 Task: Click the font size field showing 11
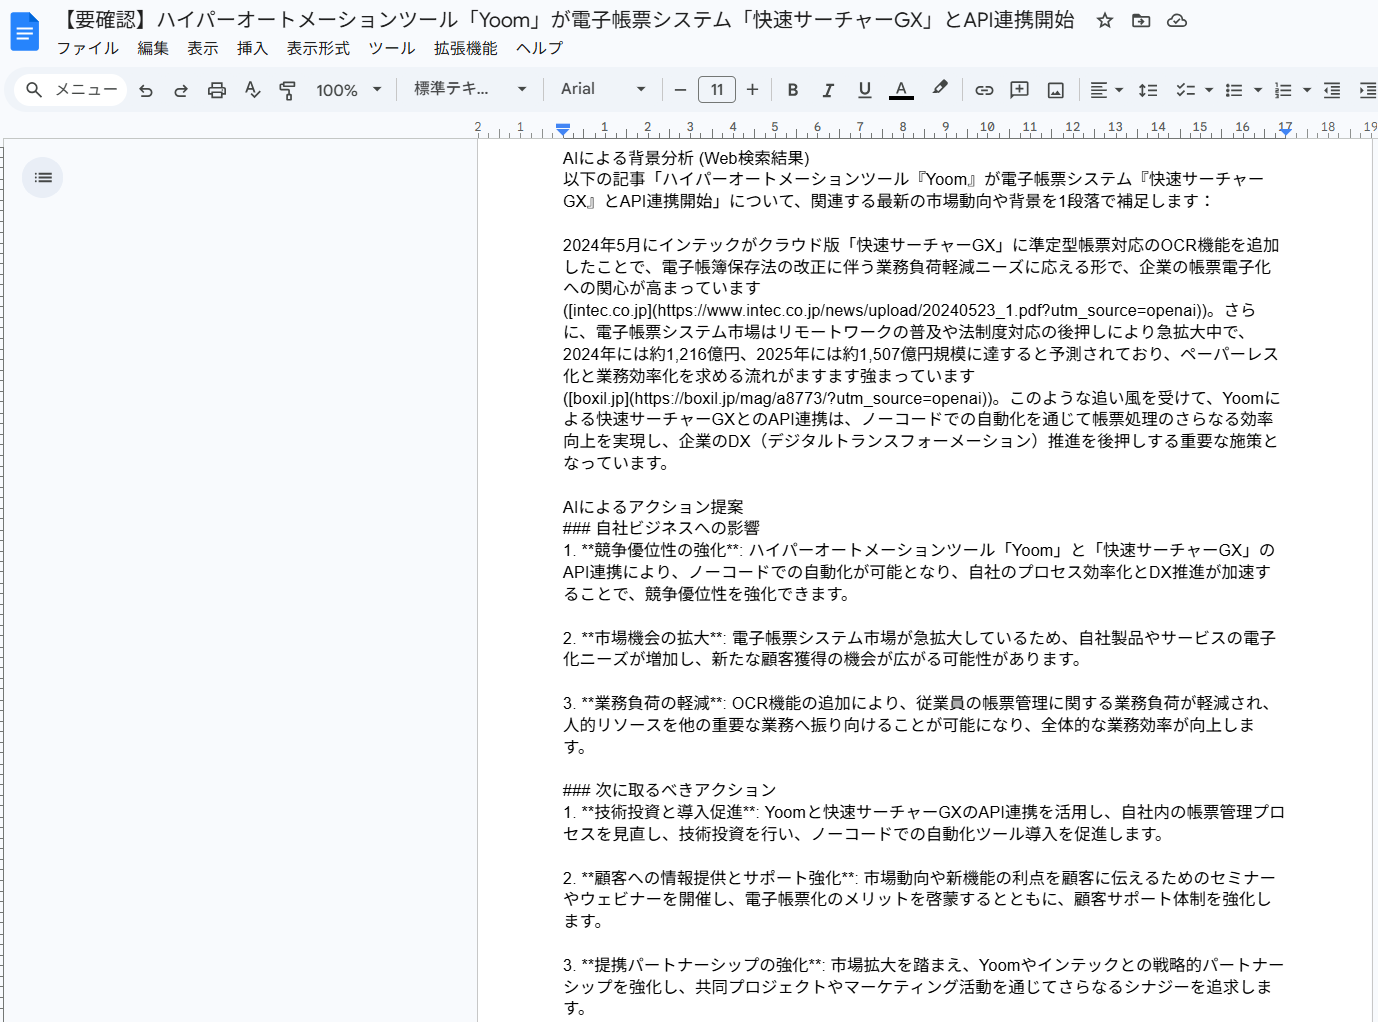coord(717,90)
